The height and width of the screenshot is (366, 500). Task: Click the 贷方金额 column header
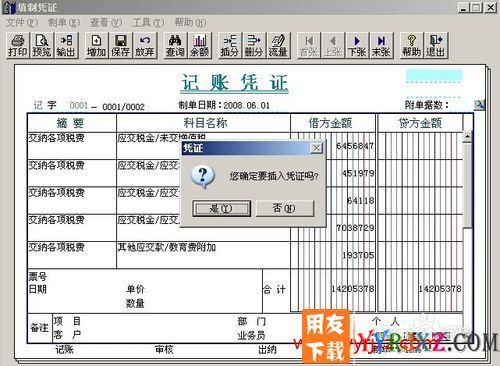(x=420, y=123)
